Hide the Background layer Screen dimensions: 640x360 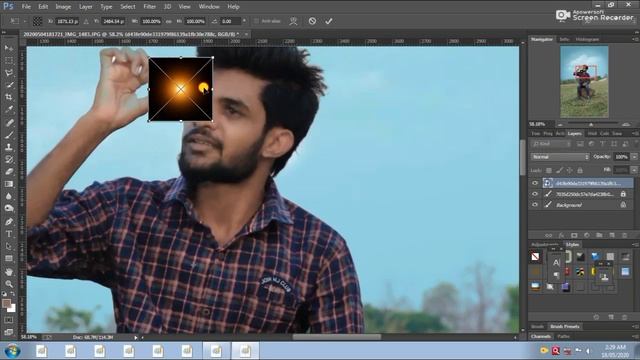pos(535,204)
